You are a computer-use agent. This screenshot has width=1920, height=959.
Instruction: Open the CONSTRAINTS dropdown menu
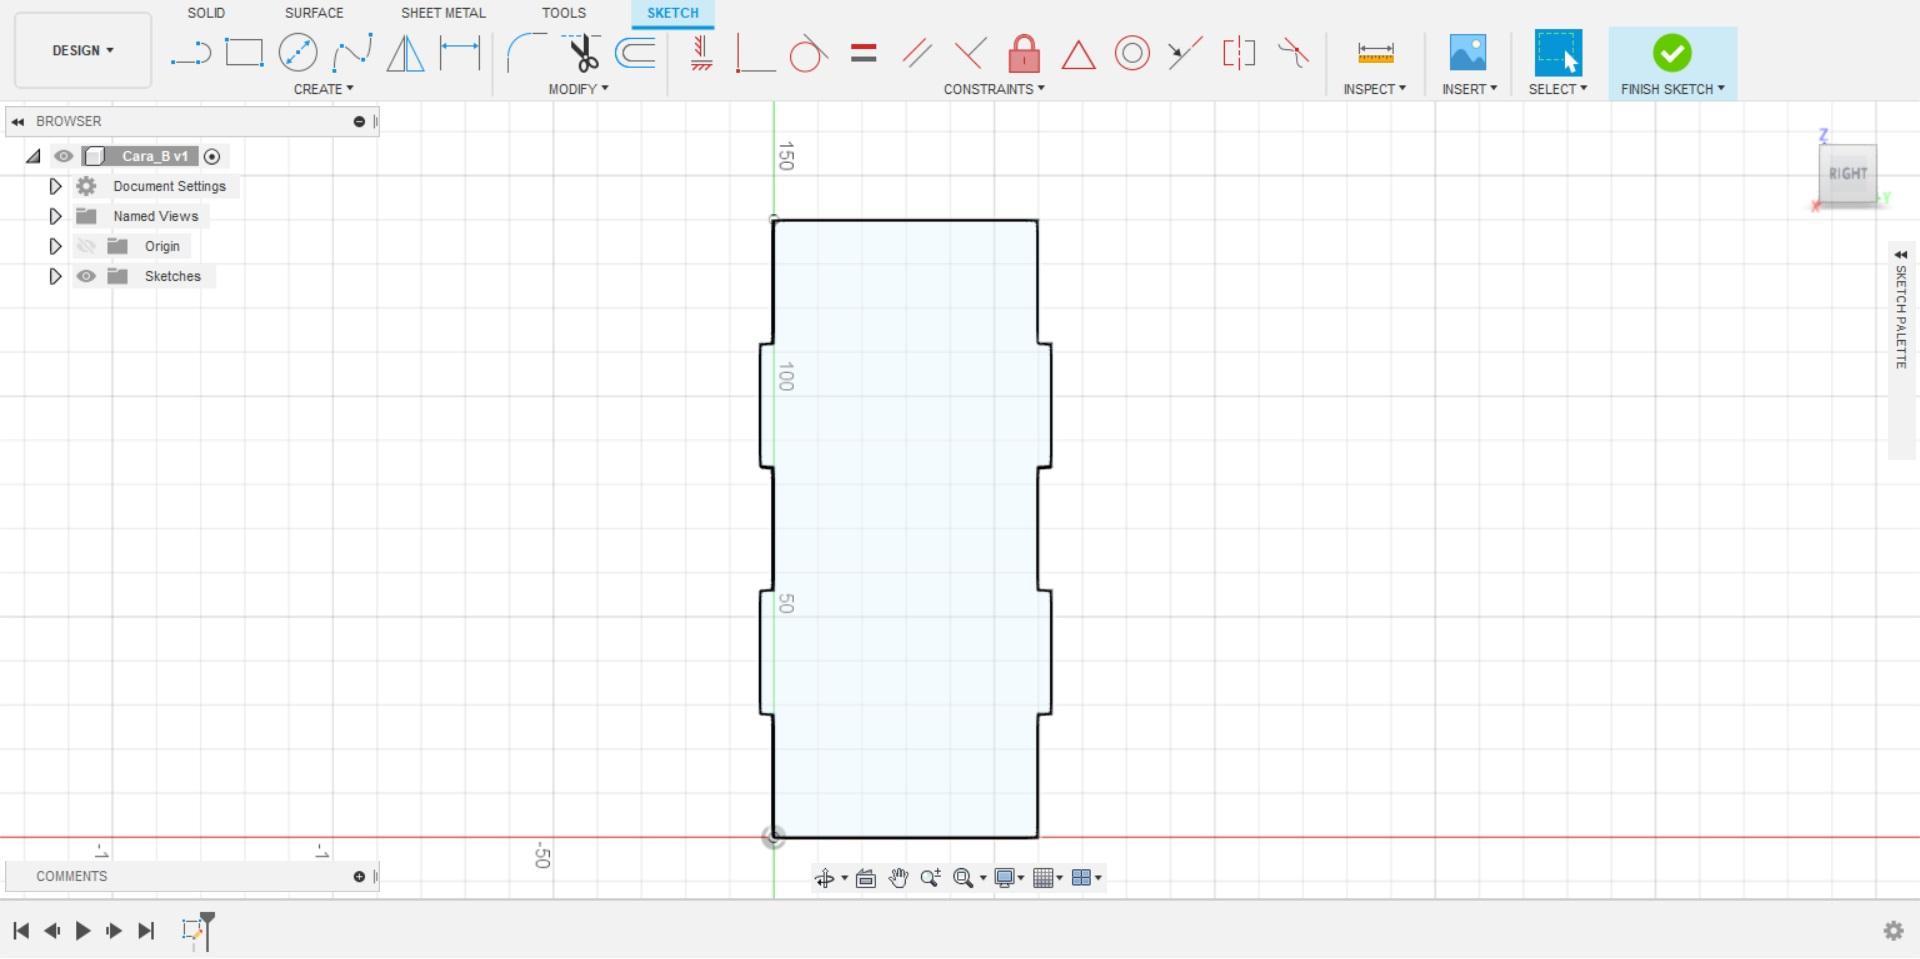tap(994, 89)
